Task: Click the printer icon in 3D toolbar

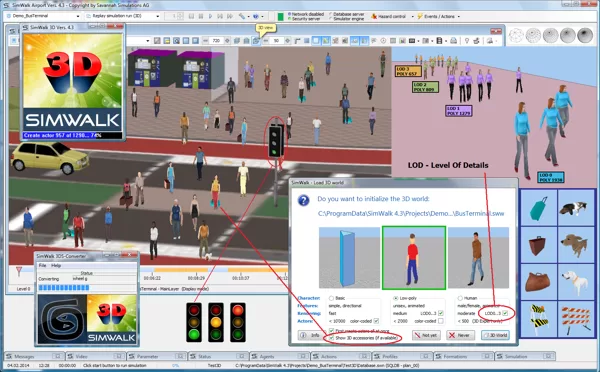Action: (453, 41)
